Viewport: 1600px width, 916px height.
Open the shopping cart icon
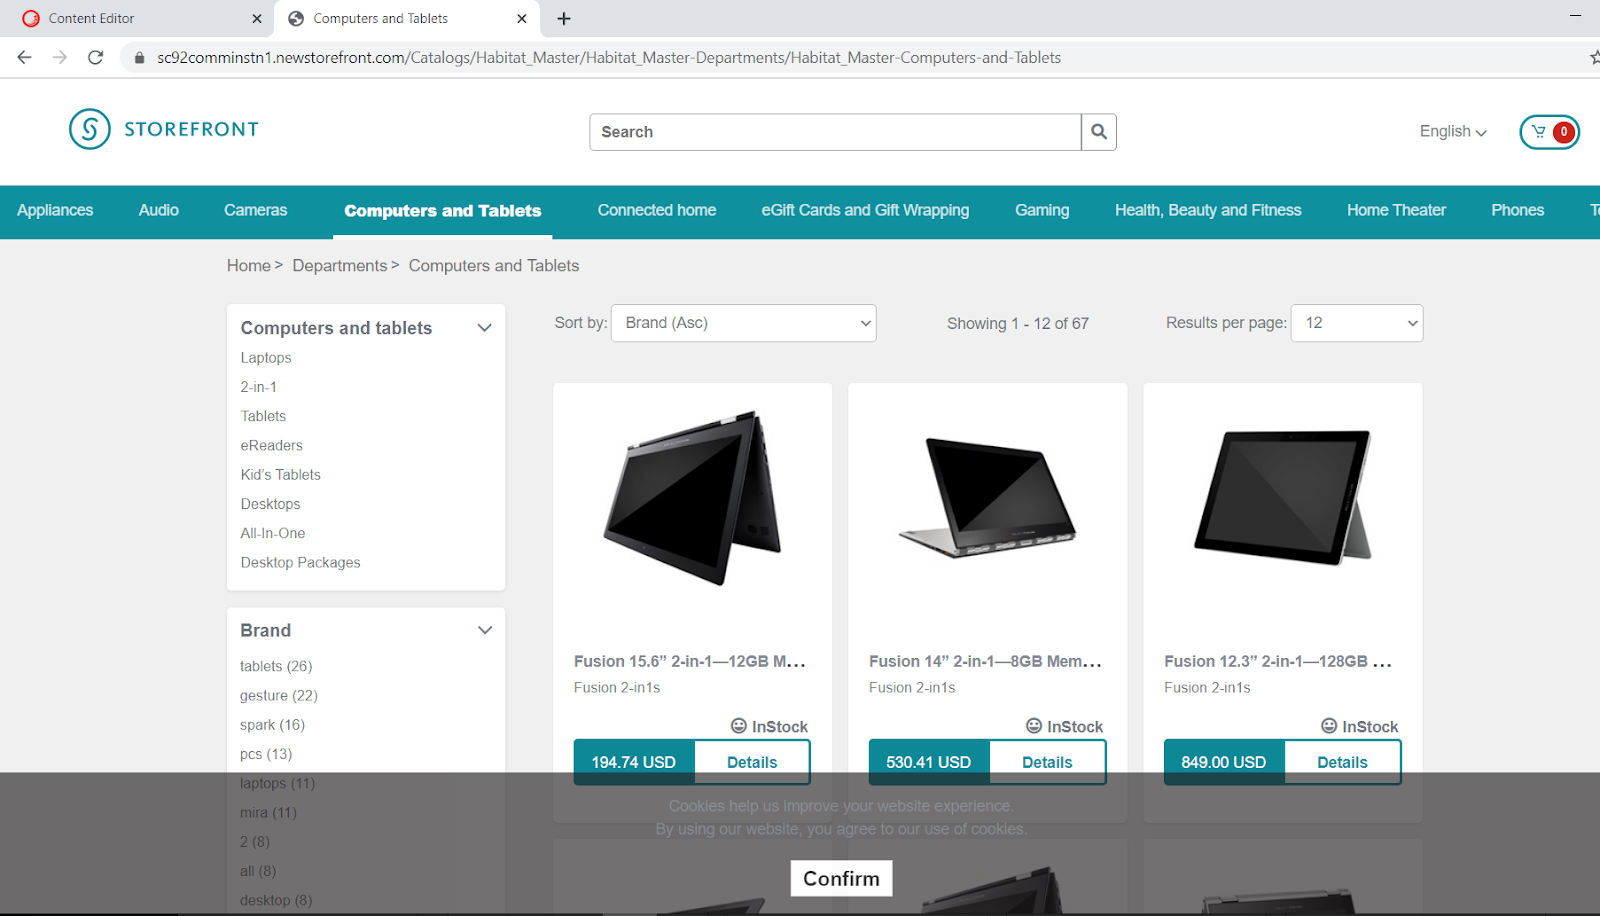[x=1549, y=132]
